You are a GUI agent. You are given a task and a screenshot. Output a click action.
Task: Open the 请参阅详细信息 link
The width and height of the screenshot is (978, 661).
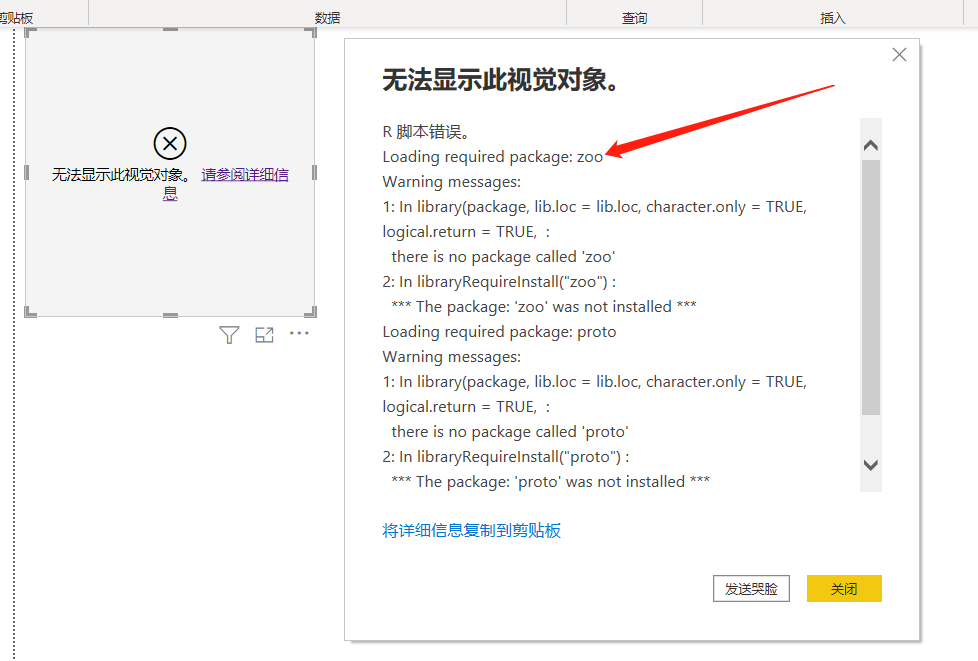click(244, 175)
